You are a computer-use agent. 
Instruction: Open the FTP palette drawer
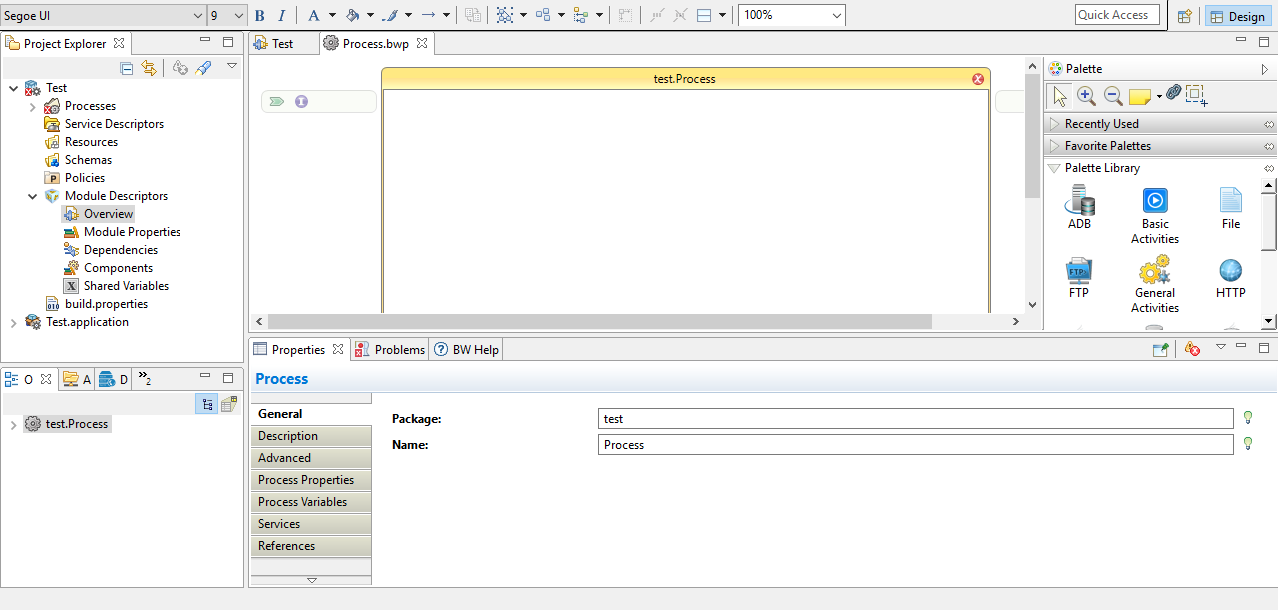1079,278
